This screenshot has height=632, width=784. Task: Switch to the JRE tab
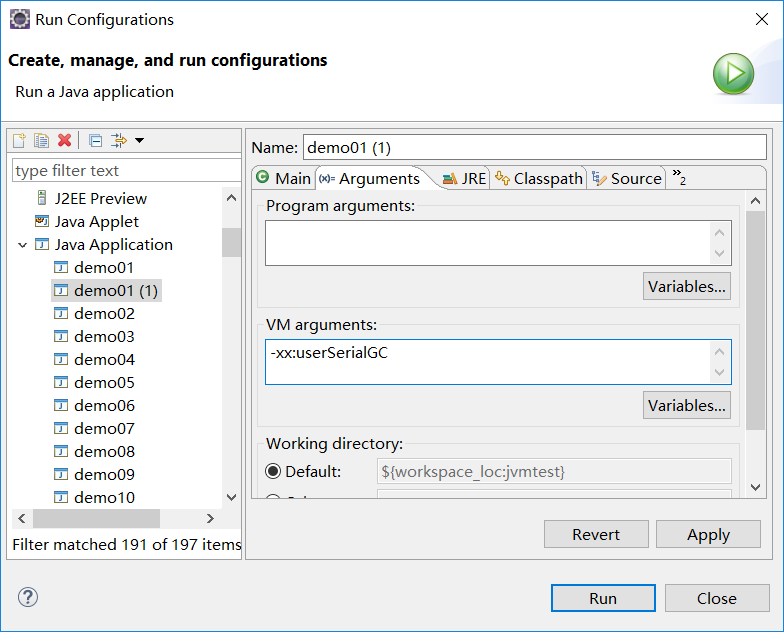(465, 178)
